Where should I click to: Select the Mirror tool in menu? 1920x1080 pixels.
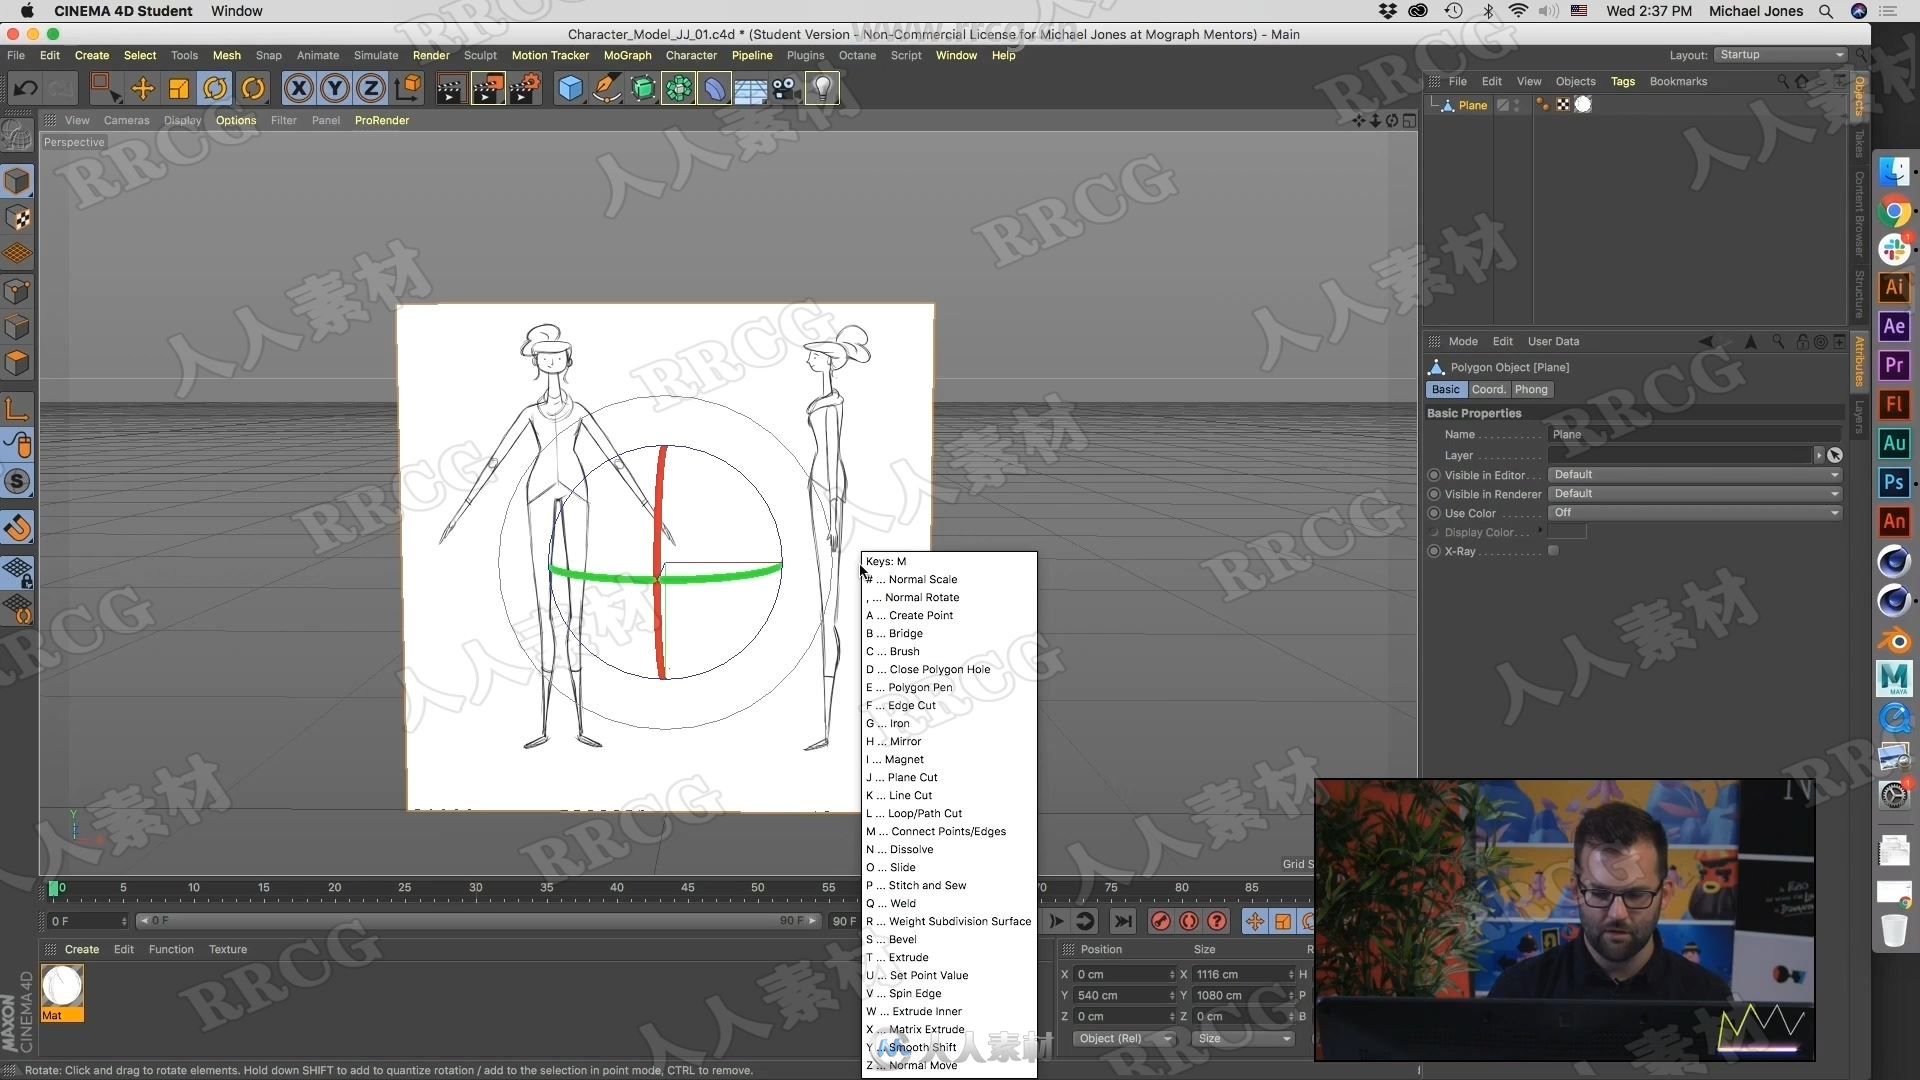pos(905,741)
